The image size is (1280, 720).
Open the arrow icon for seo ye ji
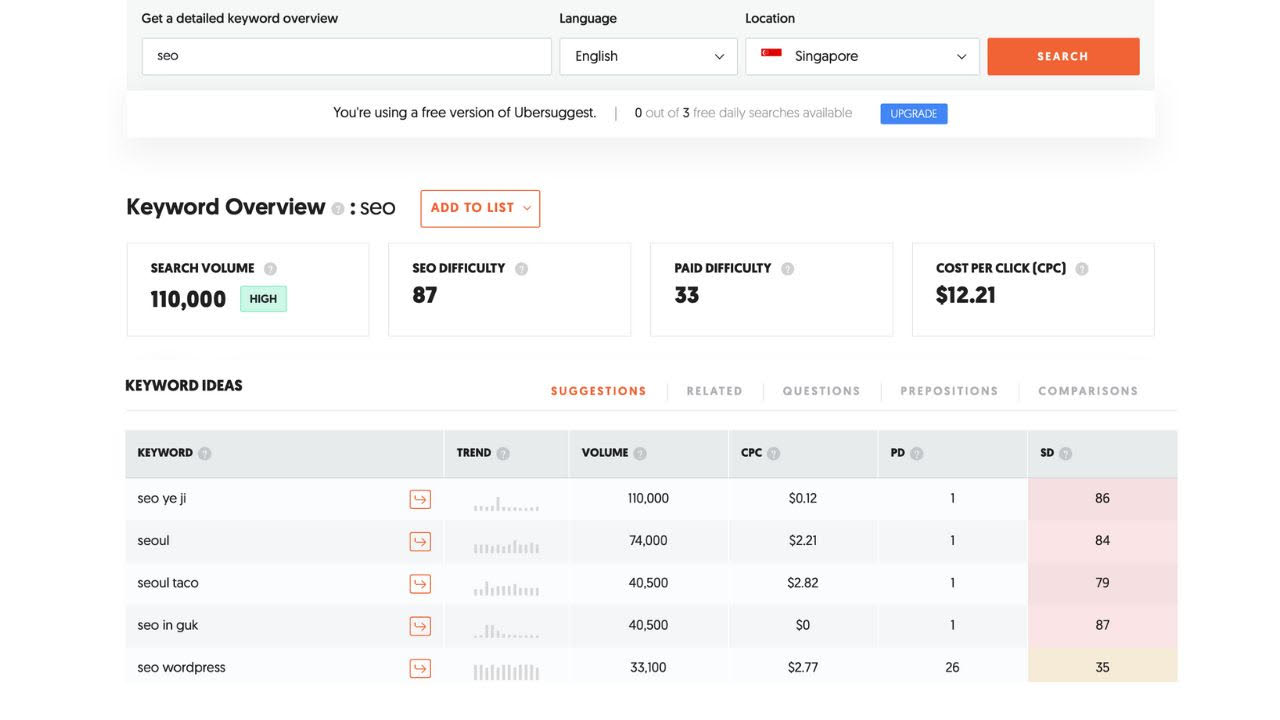click(x=420, y=499)
